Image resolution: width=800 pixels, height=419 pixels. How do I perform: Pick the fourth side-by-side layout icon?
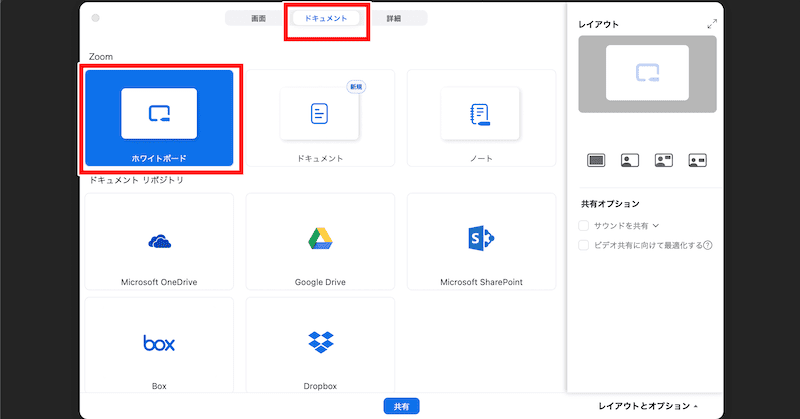point(697,160)
